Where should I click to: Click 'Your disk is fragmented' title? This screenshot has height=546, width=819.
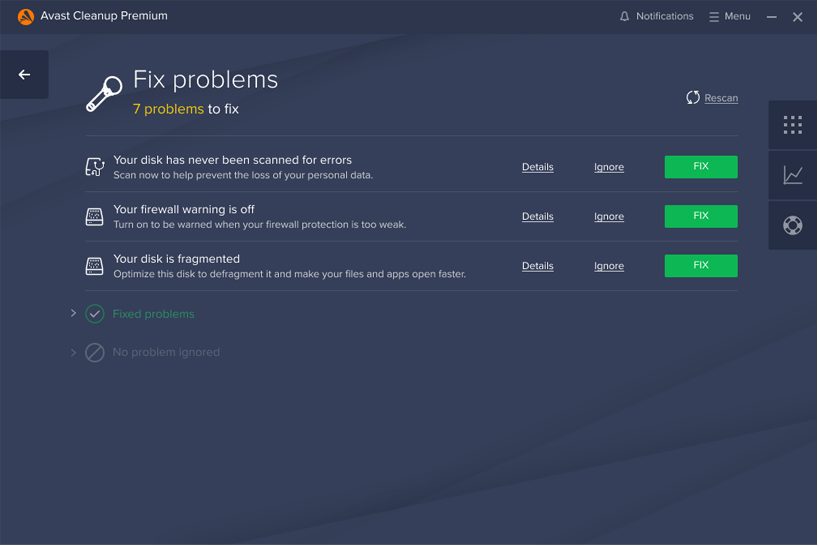click(x=177, y=259)
